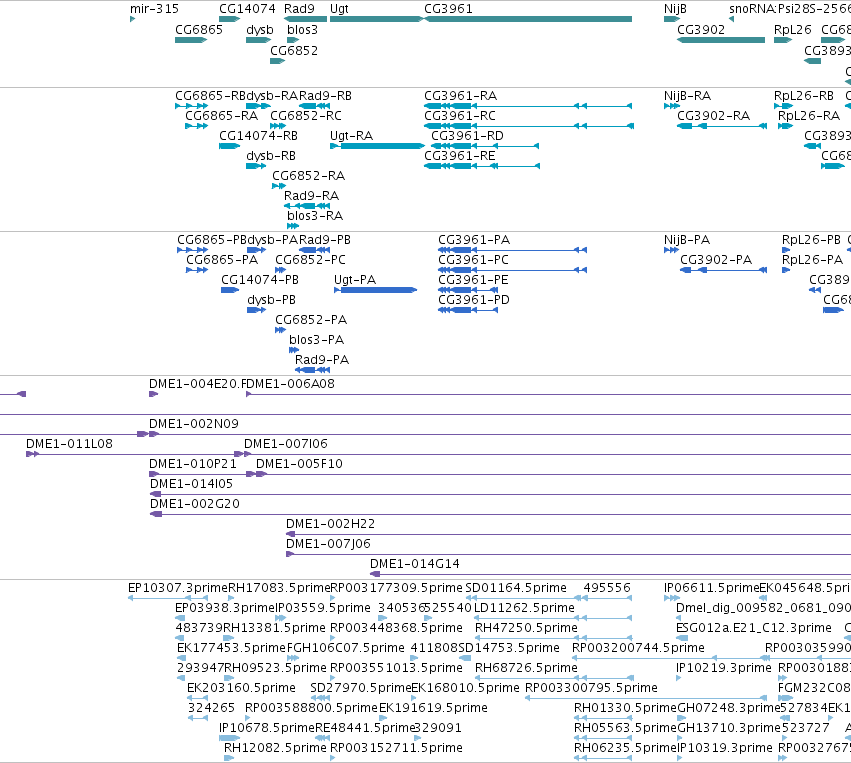Viewport: 851px width, 763px height.
Task: Click the CG3902-RA transcript label
Action: tap(713, 116)
